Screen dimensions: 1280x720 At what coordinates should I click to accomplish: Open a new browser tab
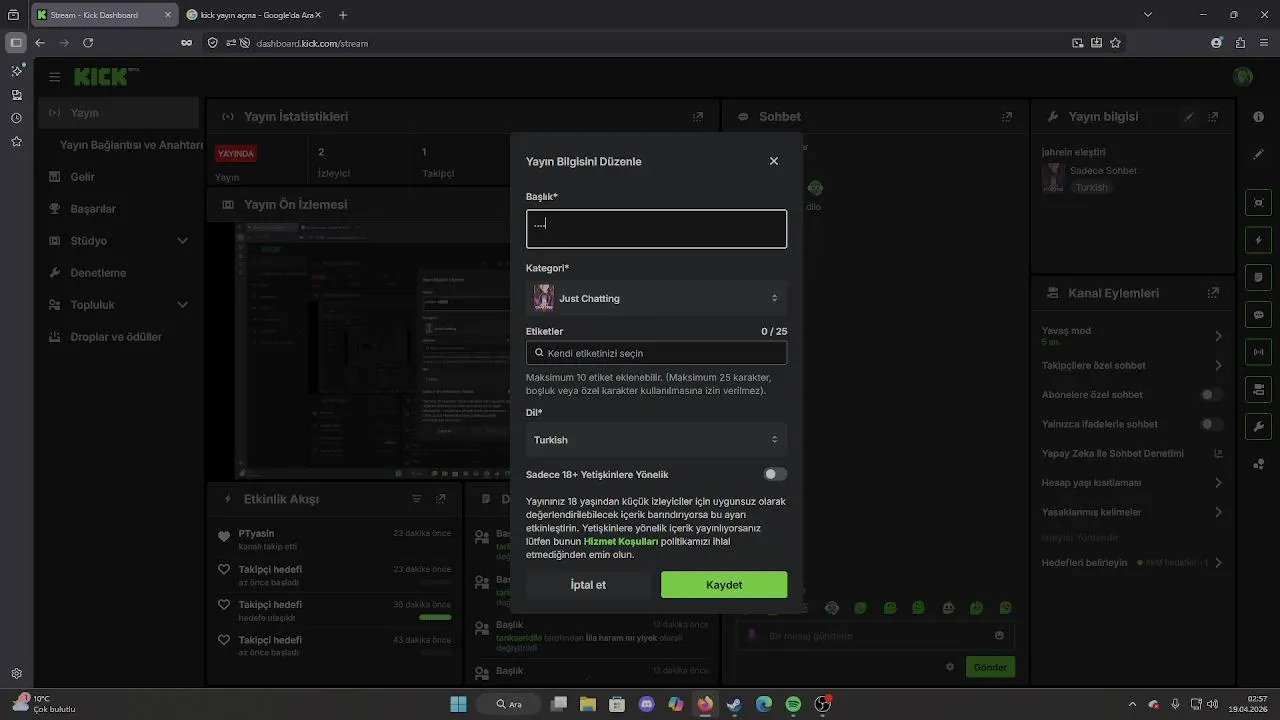coord(343,15)
